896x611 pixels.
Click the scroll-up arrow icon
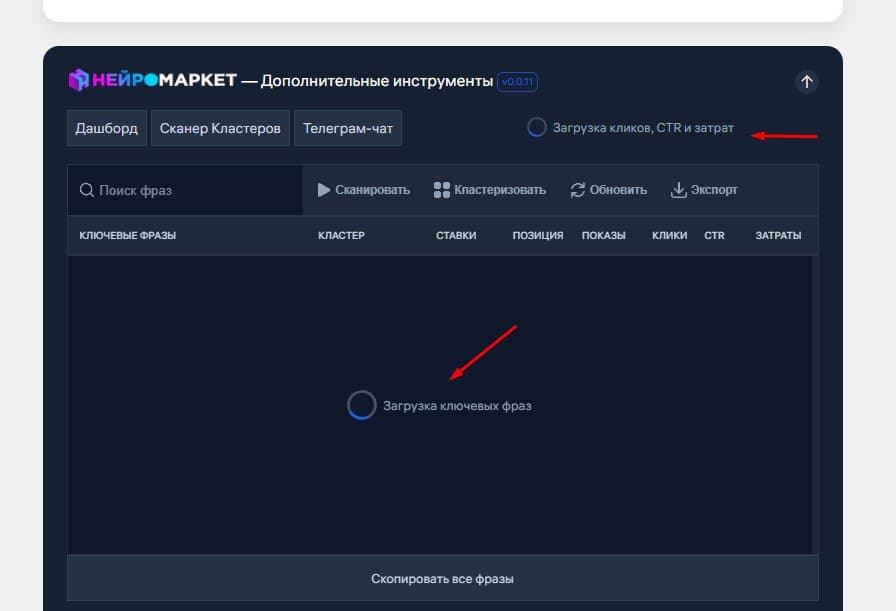[x=806, y=82]
